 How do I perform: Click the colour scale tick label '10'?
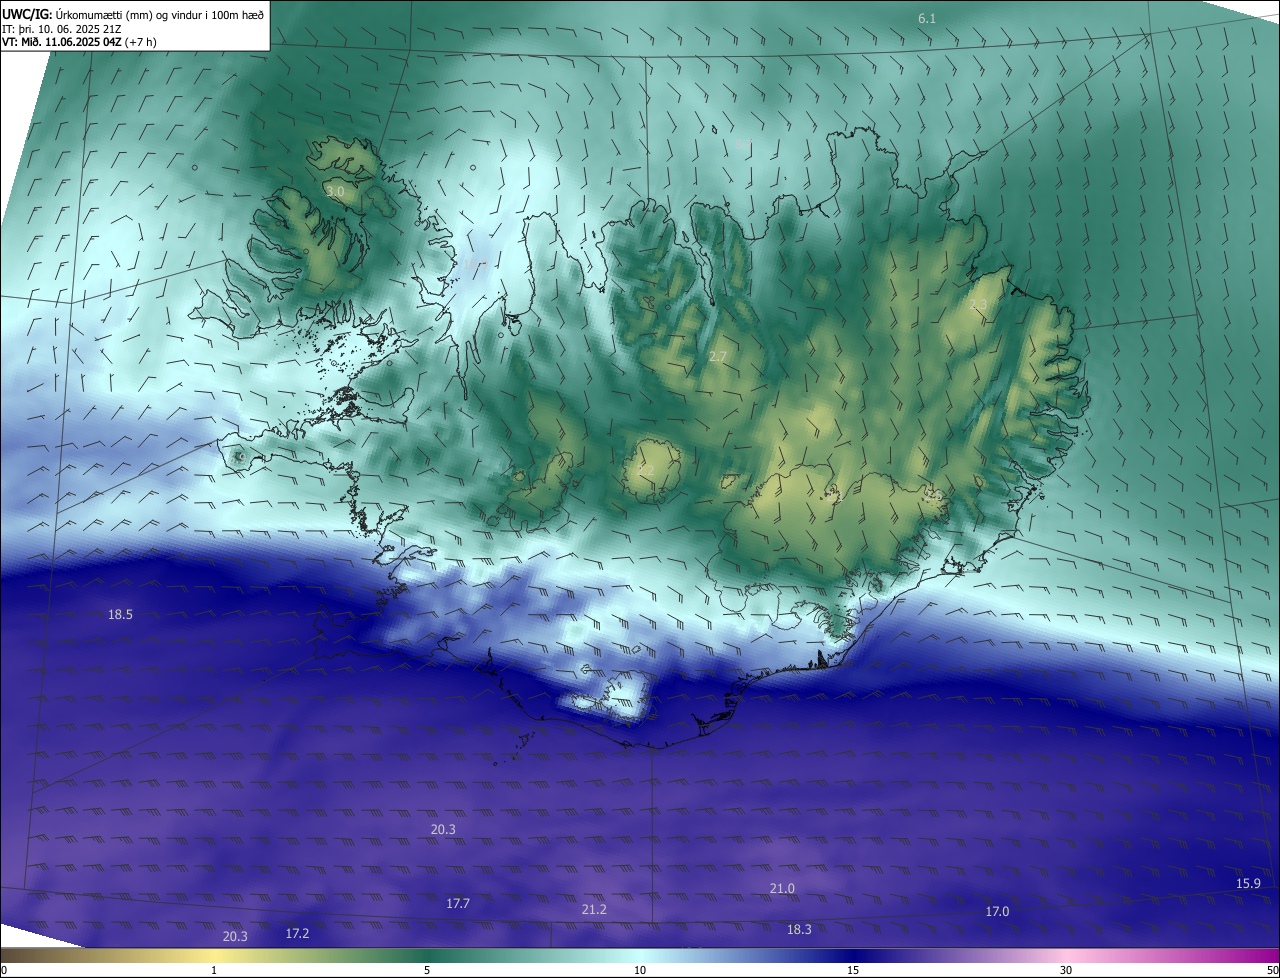click(x=640, y=970)
